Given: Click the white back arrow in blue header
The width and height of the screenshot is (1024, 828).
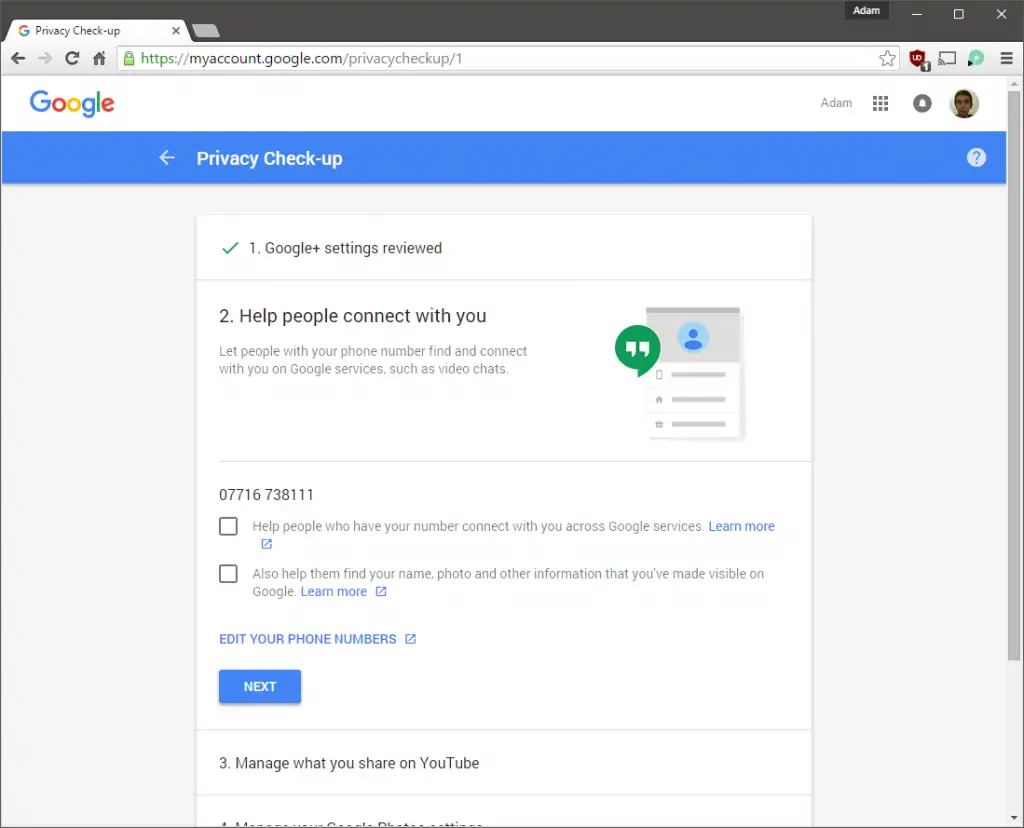Looking at the screenshot, I should (x=167, y=157).
